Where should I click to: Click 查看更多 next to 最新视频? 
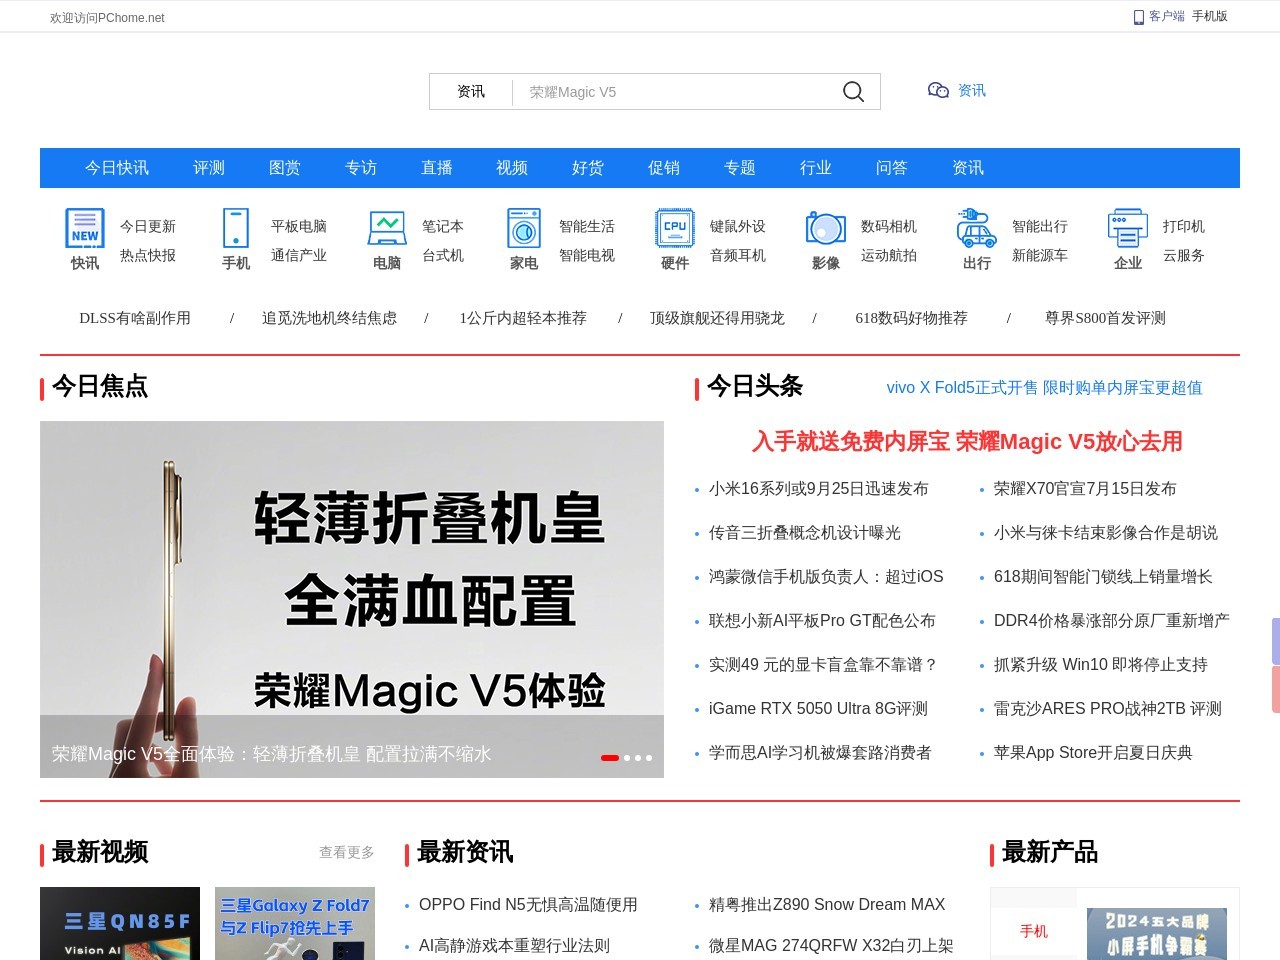(346, 852)
